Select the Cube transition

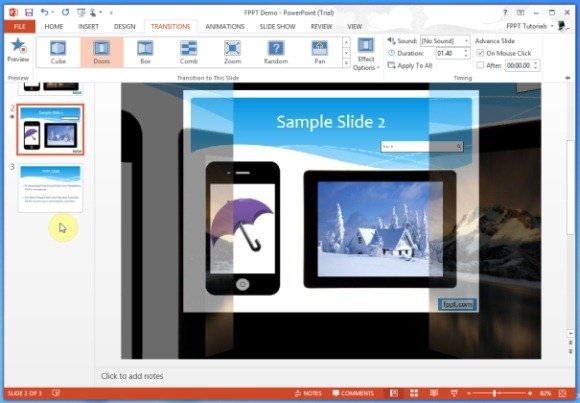click(58, 52)
